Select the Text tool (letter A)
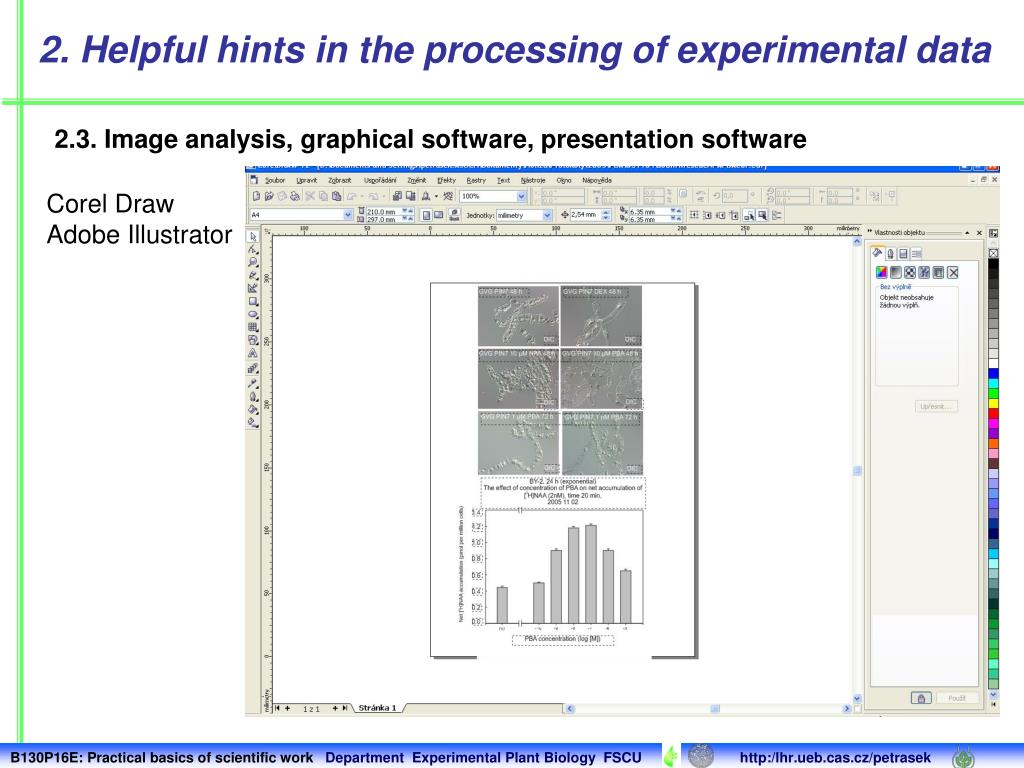Image resolution: width=1024 pixels, height=768 pixels. (x=253, y=352)
